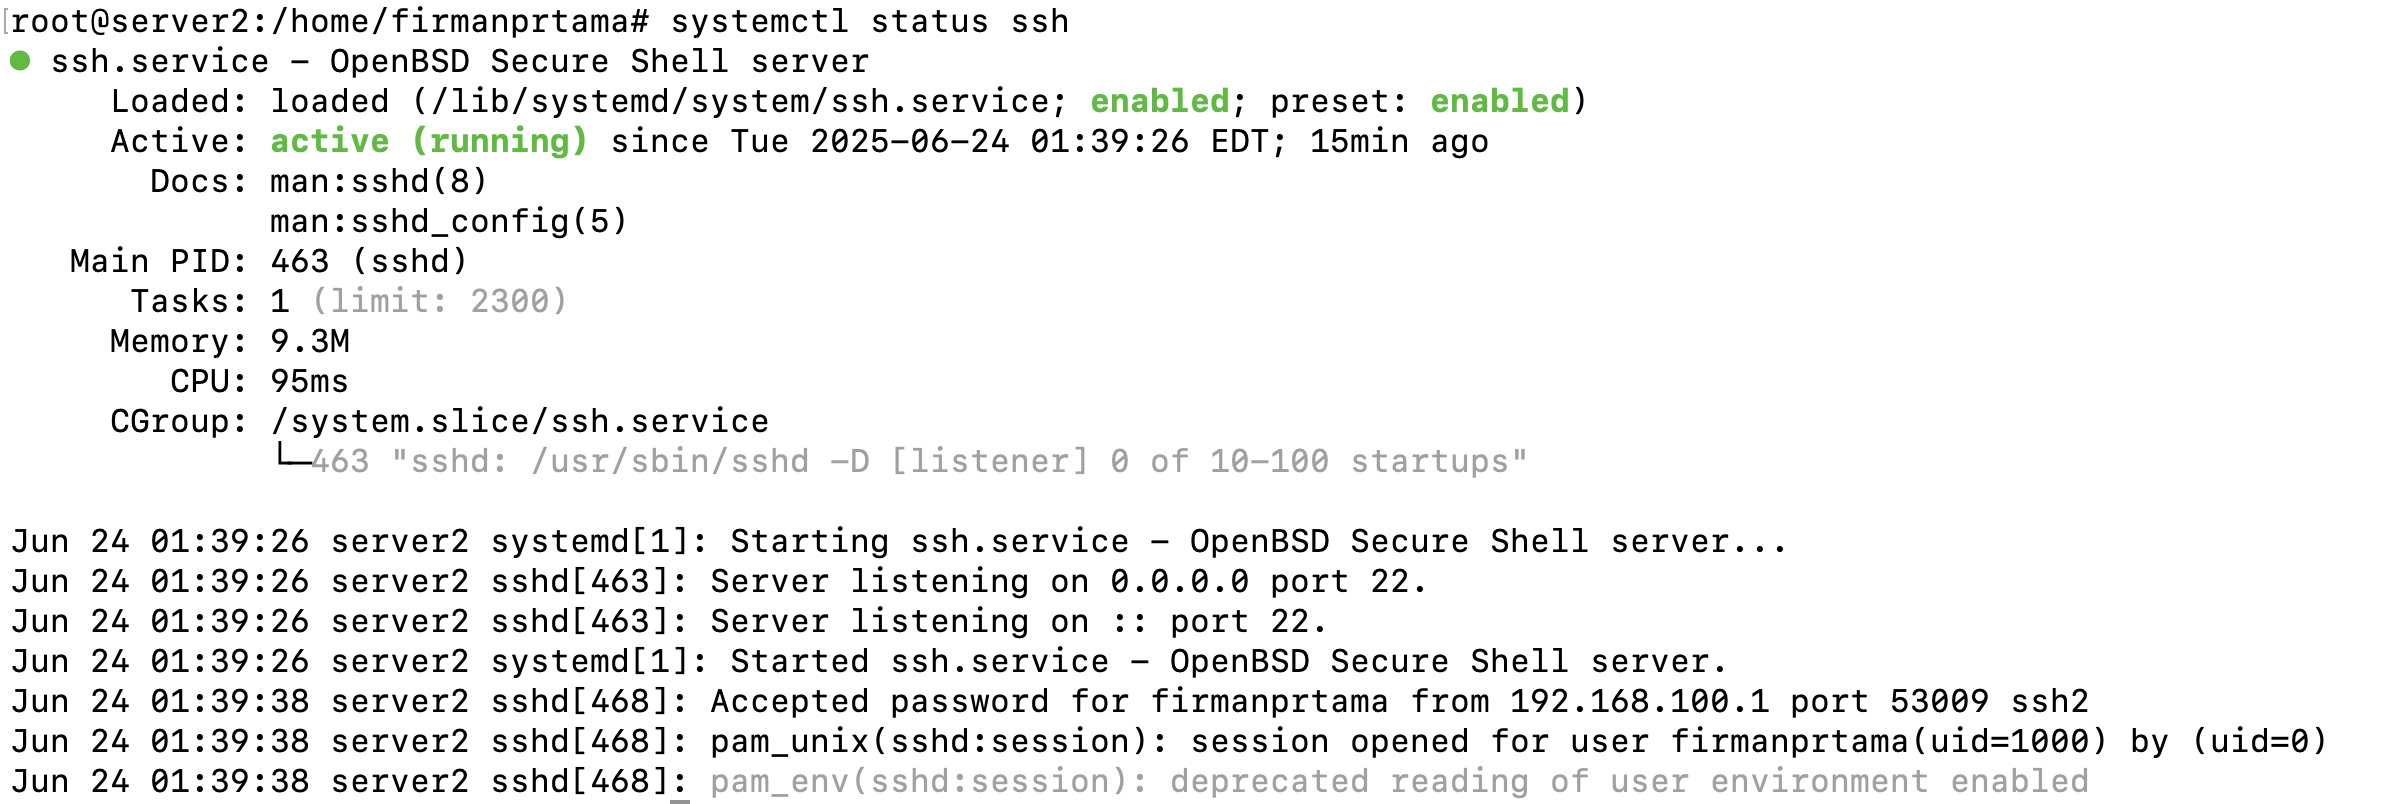2404x804 pixels.
Task: Click the Memory value 9.3M
Action: click(x=310, y=341)
